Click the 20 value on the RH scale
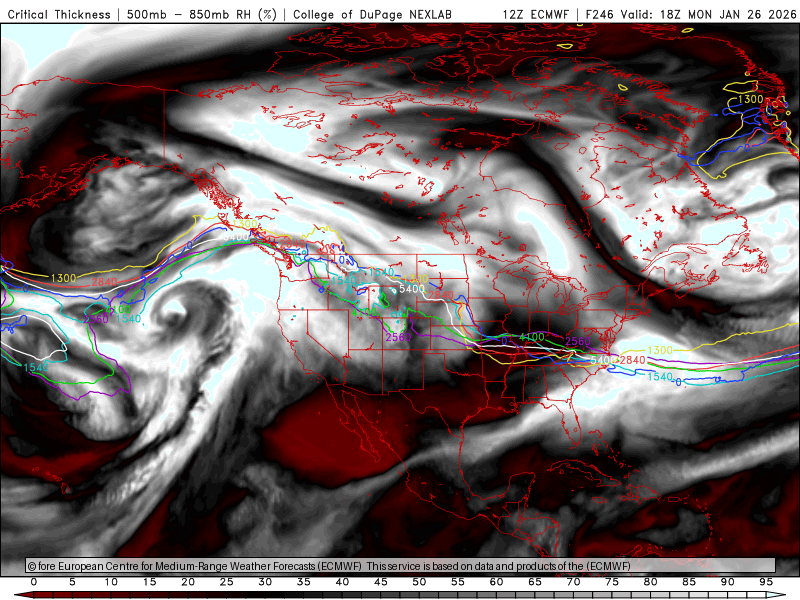 click(x=188, y=582)
